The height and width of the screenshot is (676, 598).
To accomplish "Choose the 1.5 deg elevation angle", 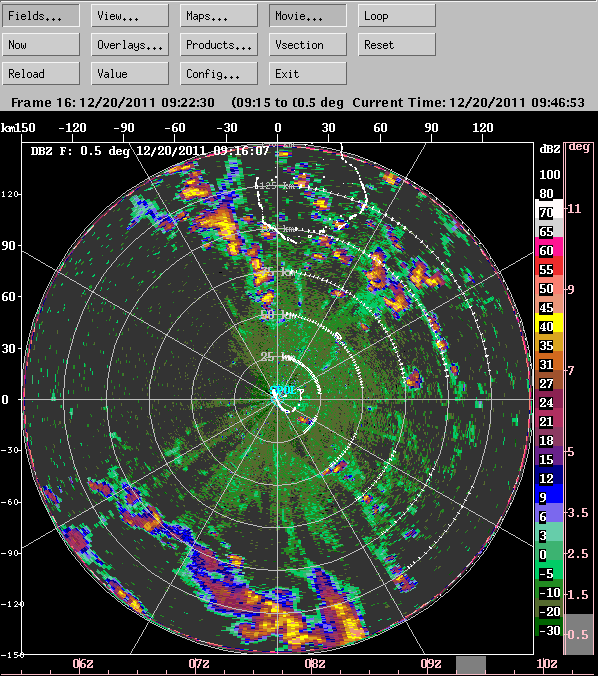I will point(579,595).
